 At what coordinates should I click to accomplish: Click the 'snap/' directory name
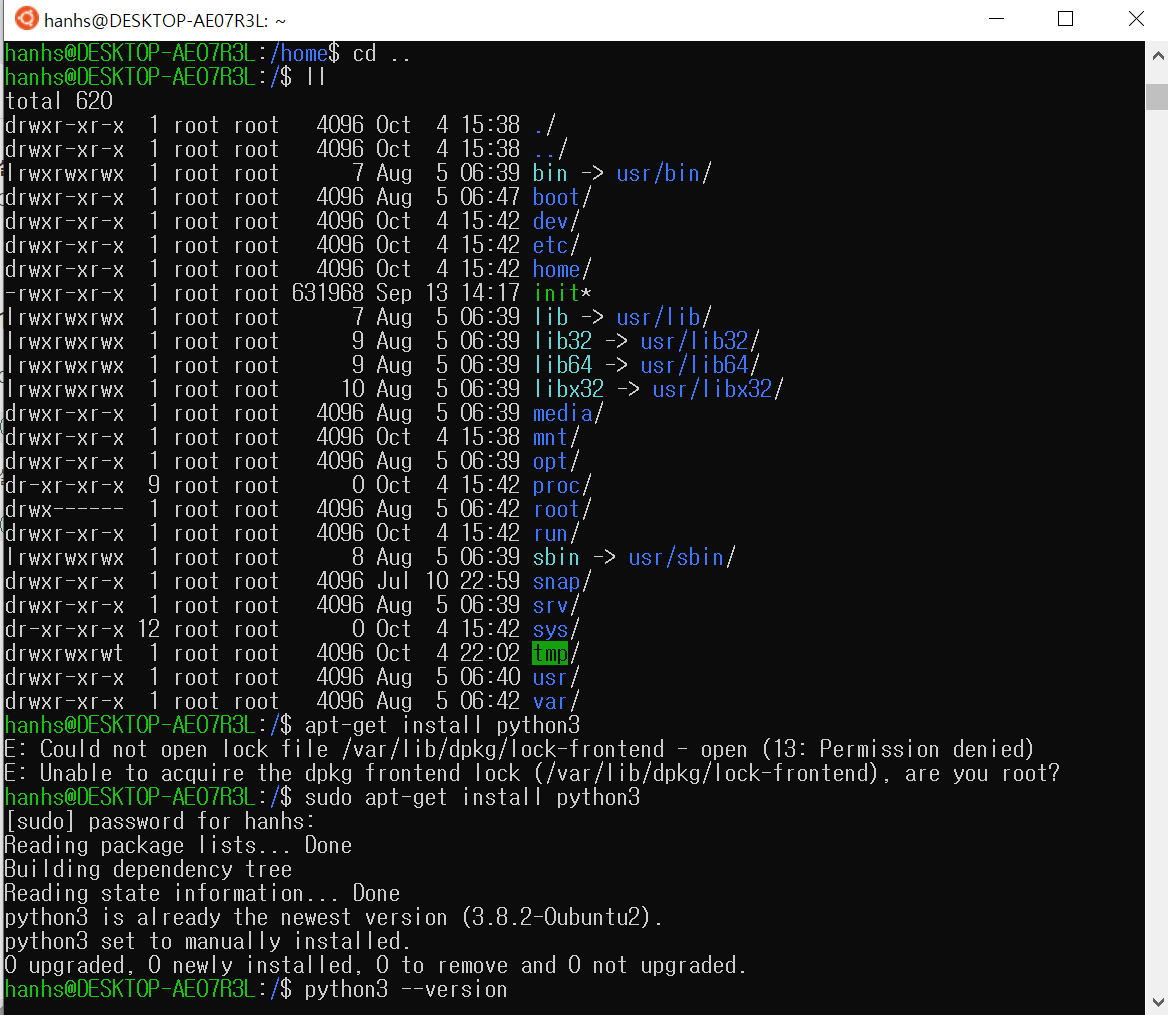tap(562, 581)
